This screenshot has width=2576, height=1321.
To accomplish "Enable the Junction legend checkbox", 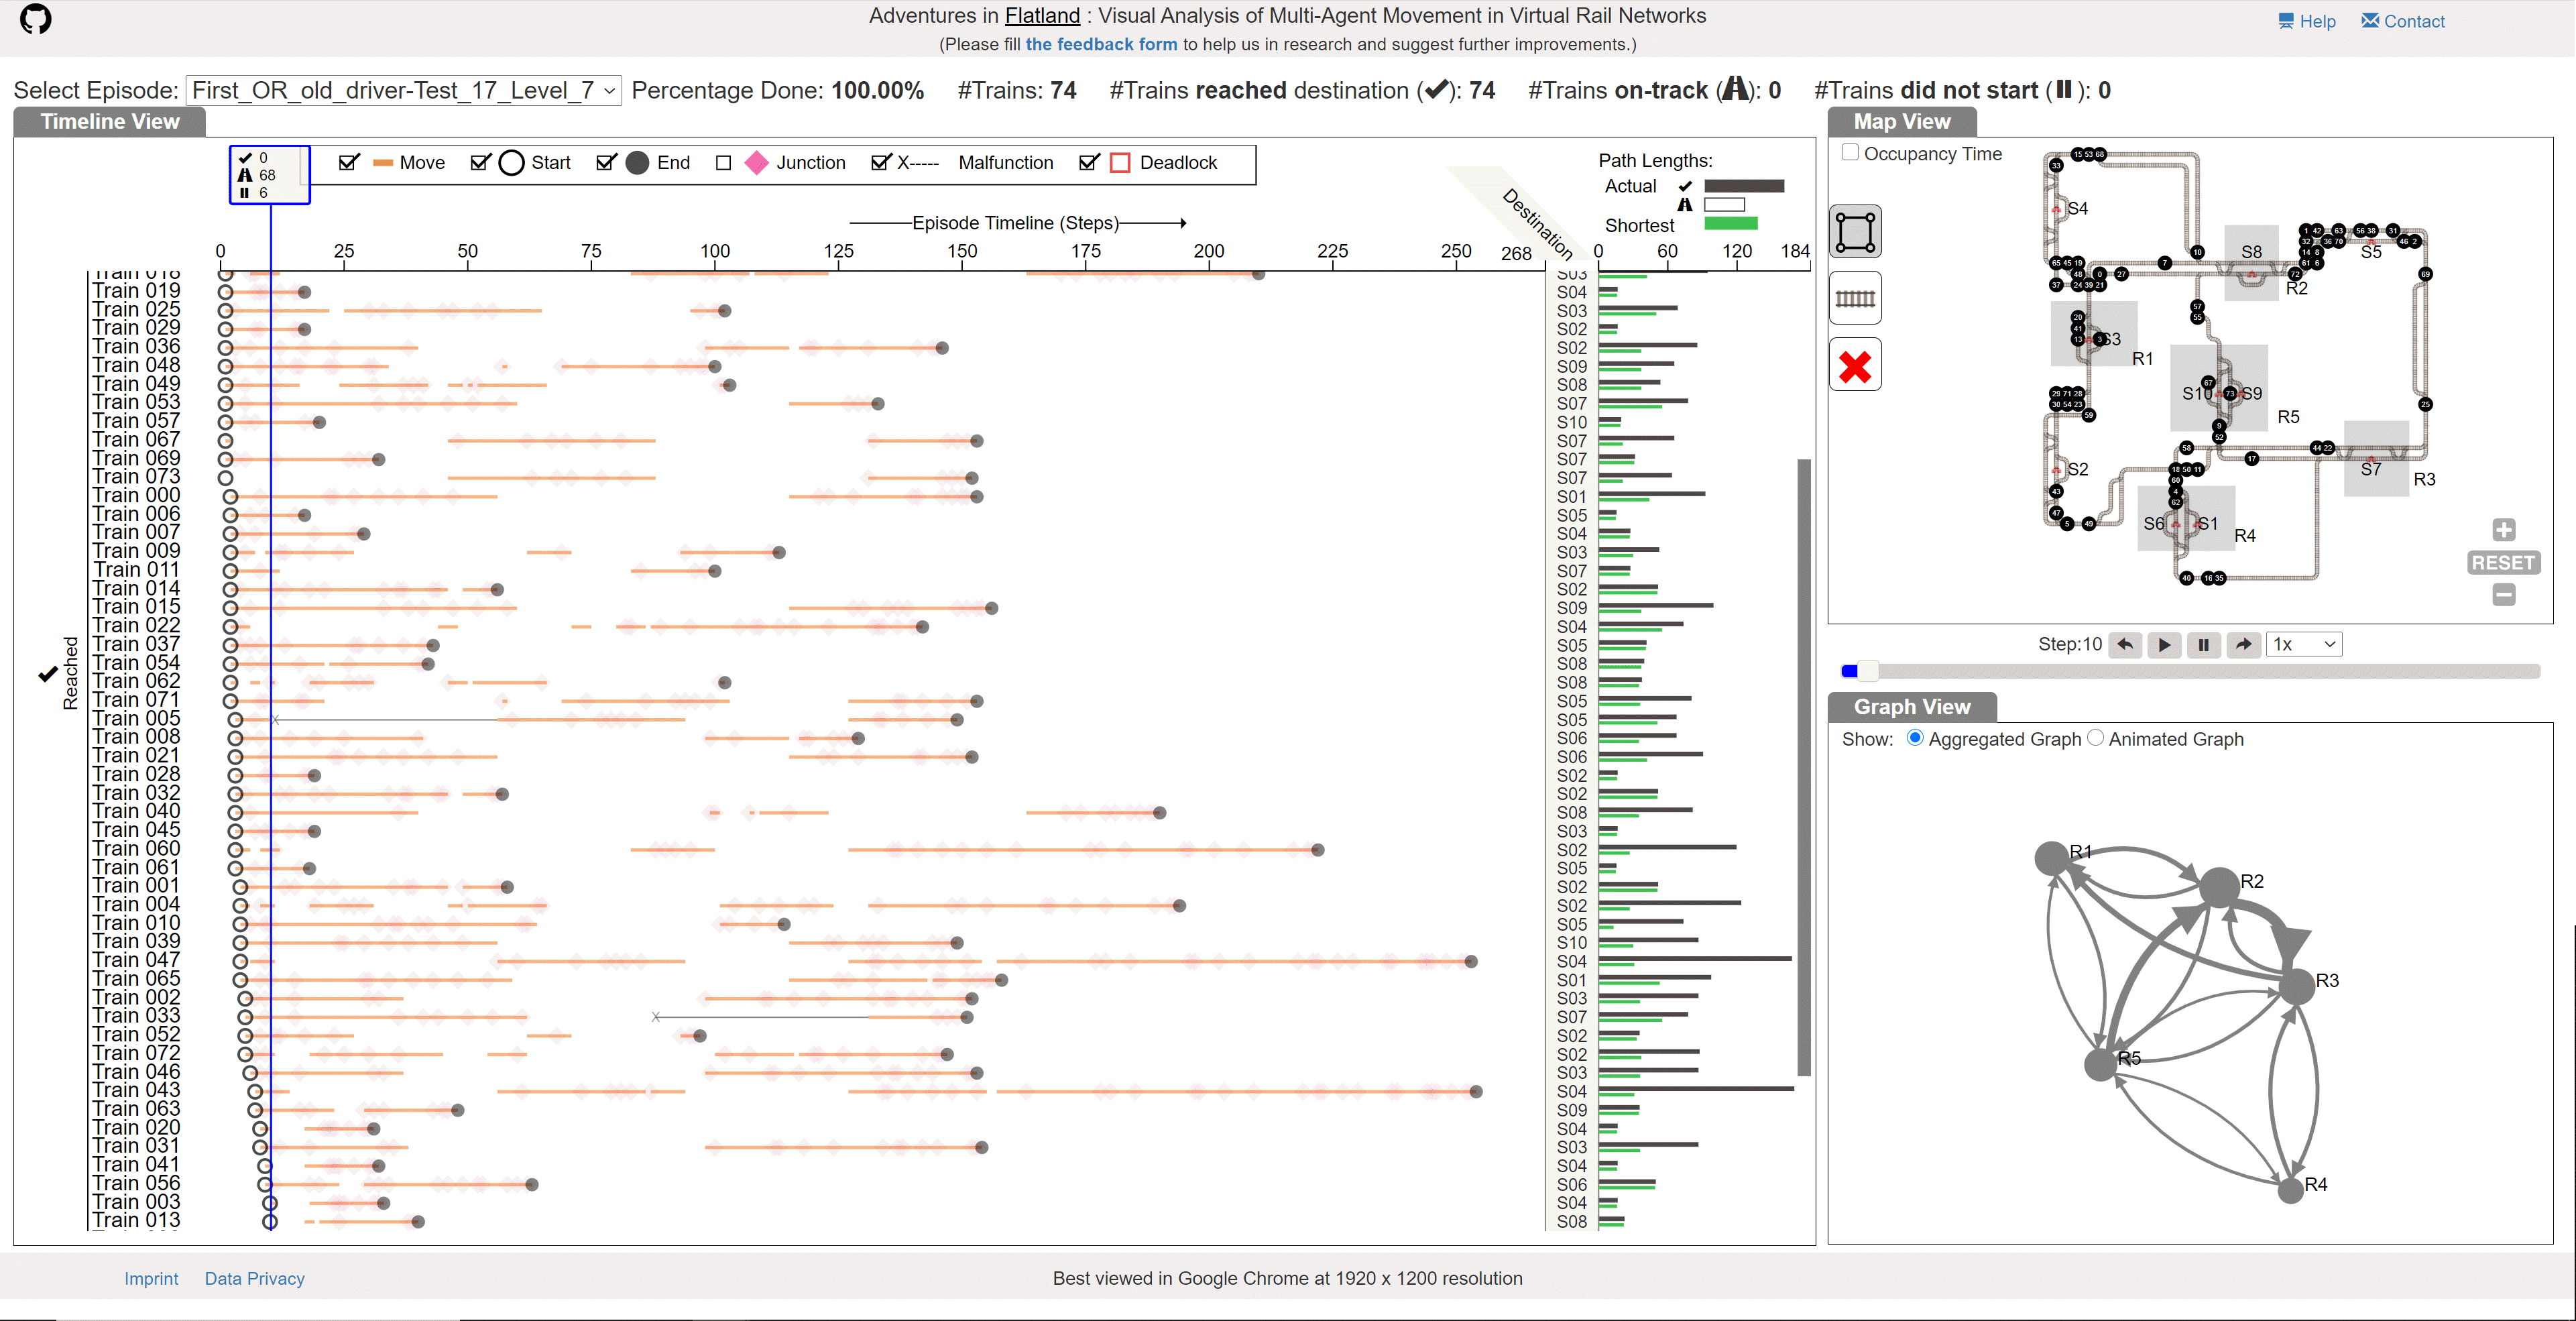I will click(x=724, y=163).
